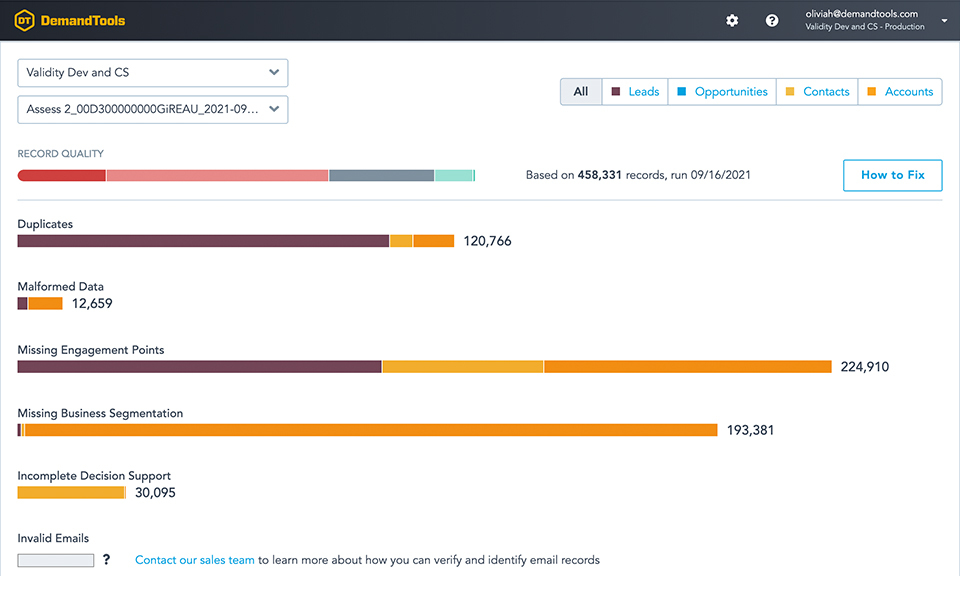Click the RECORD QUALITY label
This screenshot has width=960, height=600.
pos(61,154)
